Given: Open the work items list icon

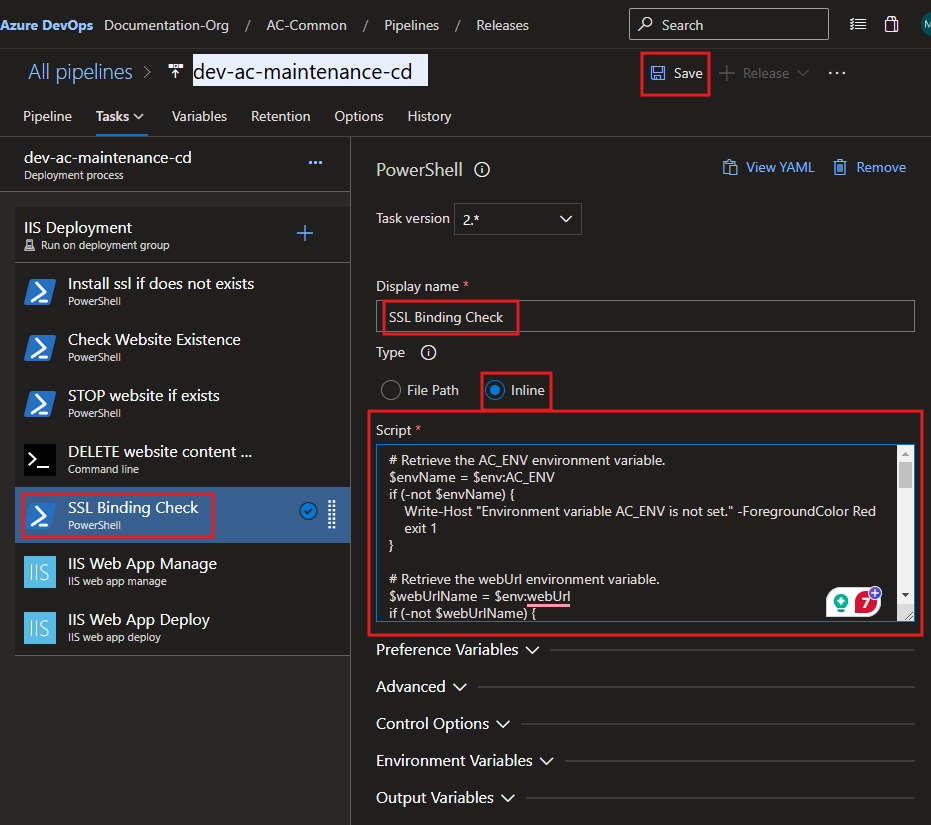Looking at the screenshot, I should 857,24.
